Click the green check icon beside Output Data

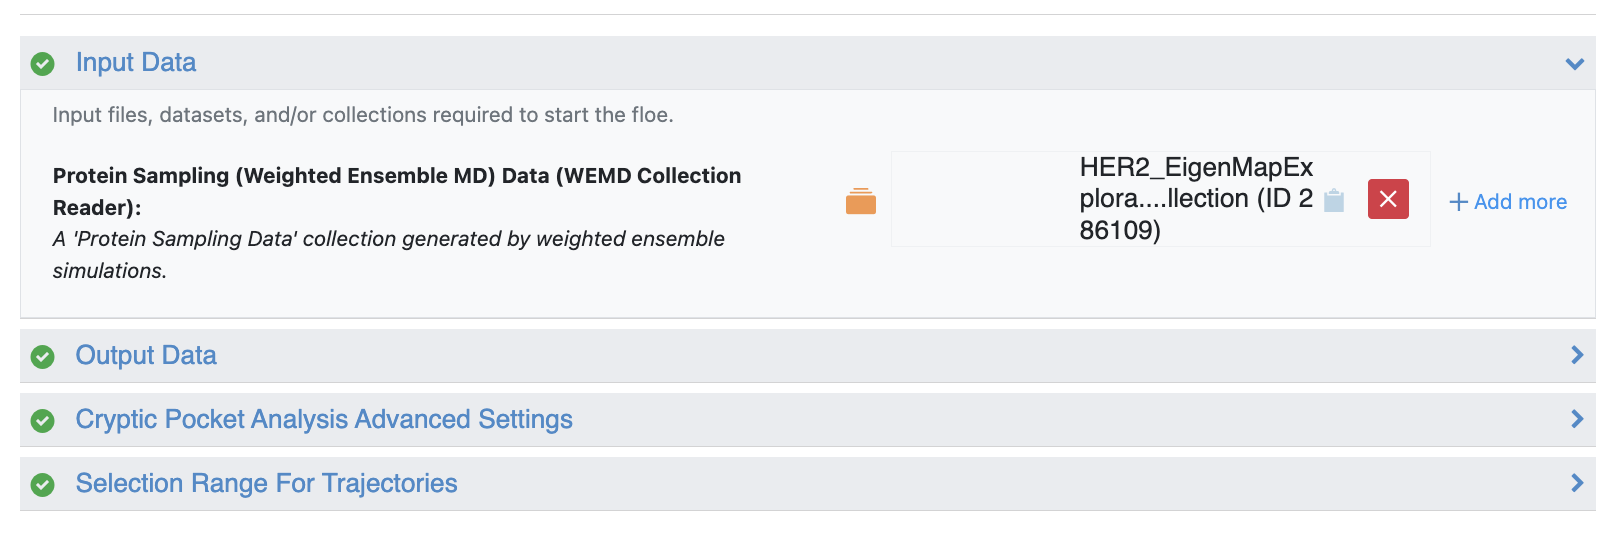pos(42,357)
